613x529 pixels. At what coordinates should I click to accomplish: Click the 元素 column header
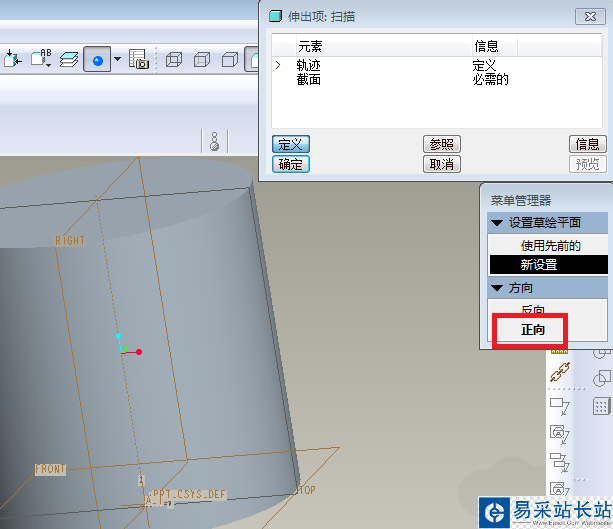384,47
